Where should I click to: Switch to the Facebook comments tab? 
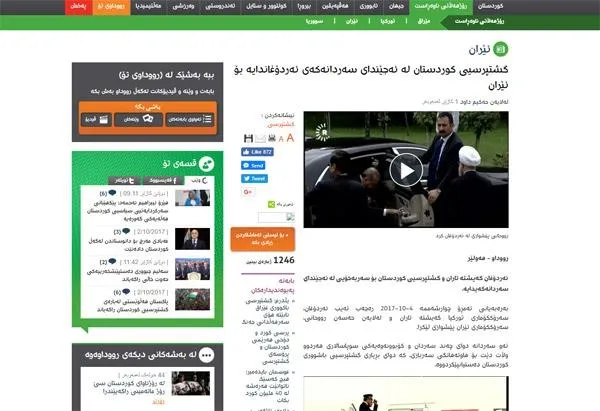[163, 180]
